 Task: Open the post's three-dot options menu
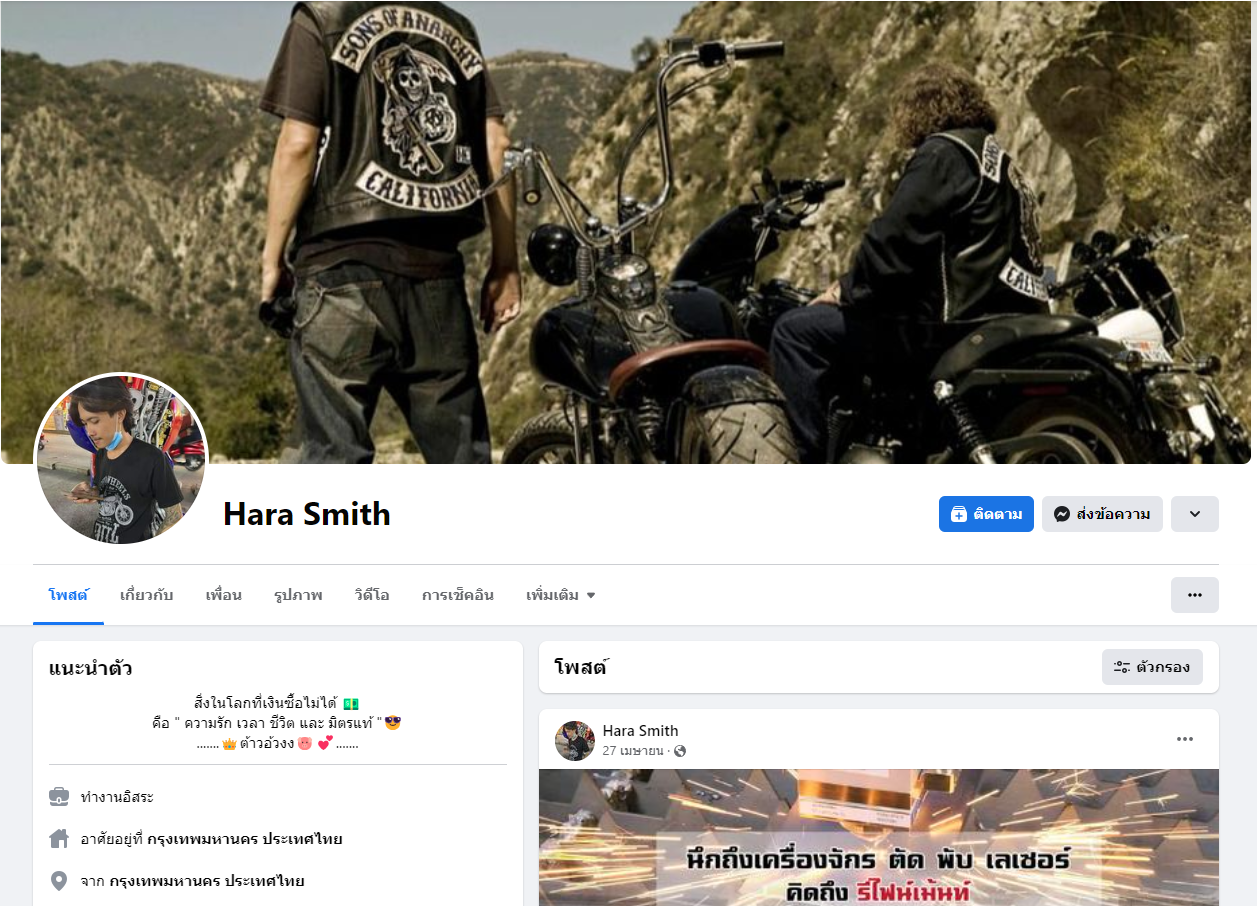1185,739
